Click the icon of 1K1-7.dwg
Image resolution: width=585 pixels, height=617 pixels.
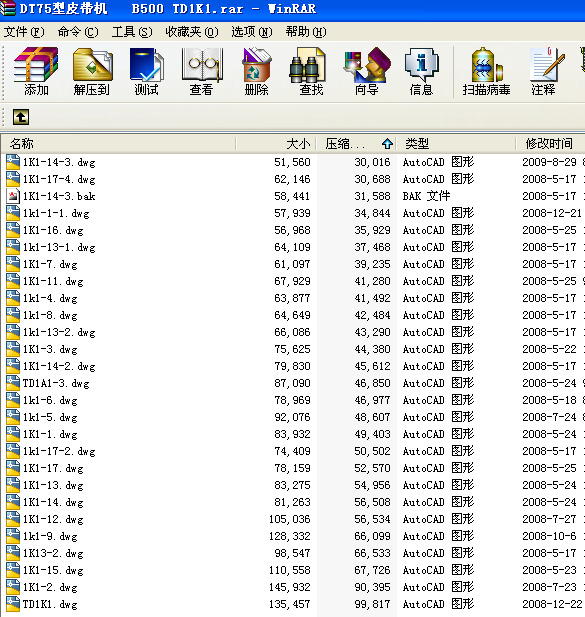(x=13, y=264)
